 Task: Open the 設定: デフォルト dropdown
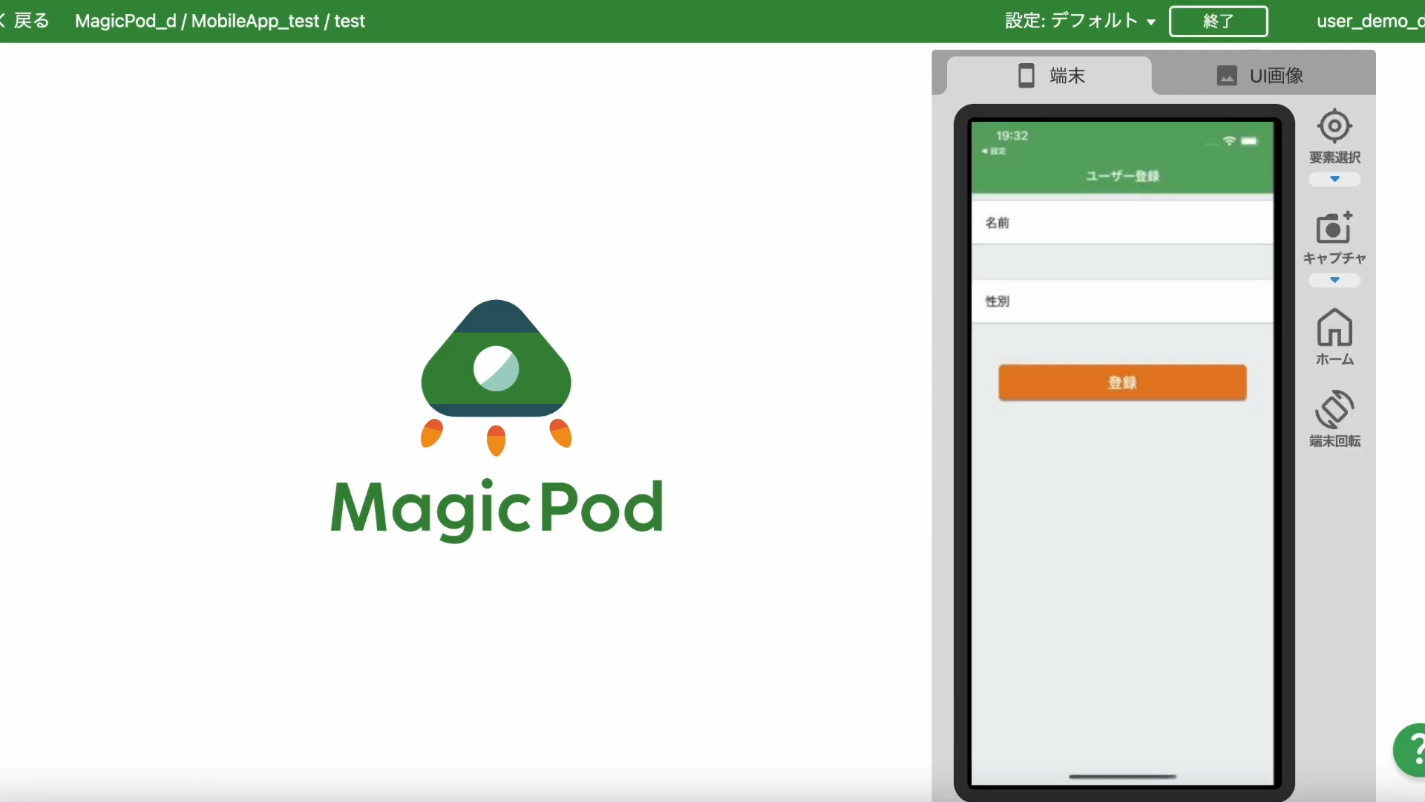[x=1081, y=21]
